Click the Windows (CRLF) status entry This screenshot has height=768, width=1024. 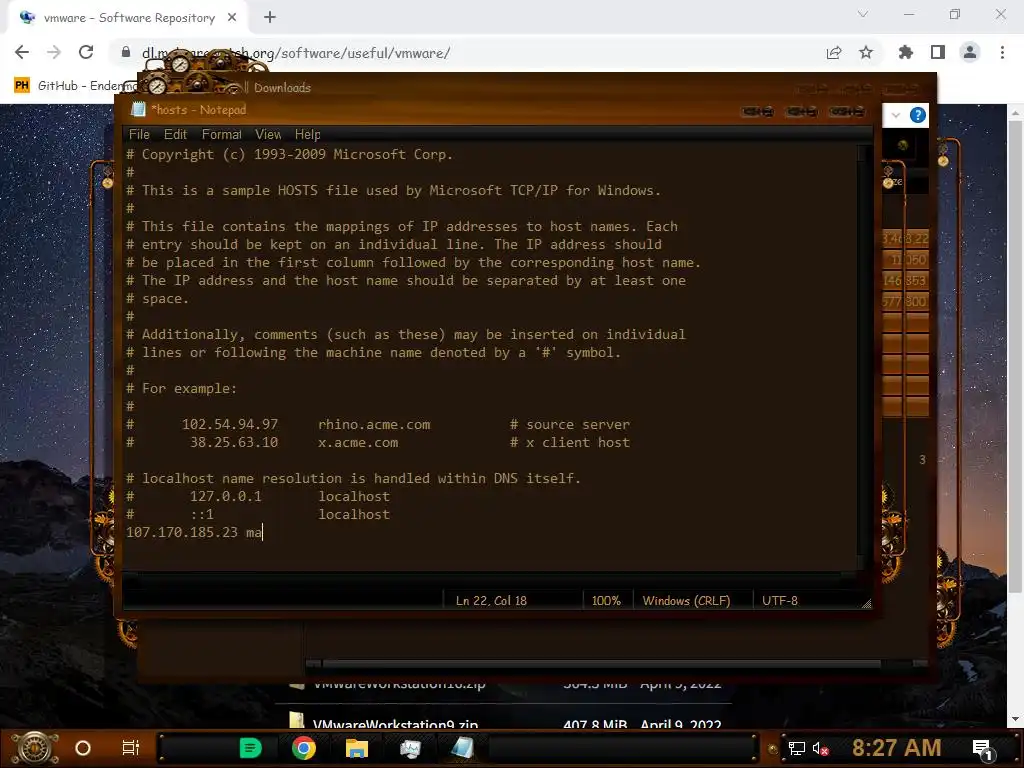coord(686,601)
